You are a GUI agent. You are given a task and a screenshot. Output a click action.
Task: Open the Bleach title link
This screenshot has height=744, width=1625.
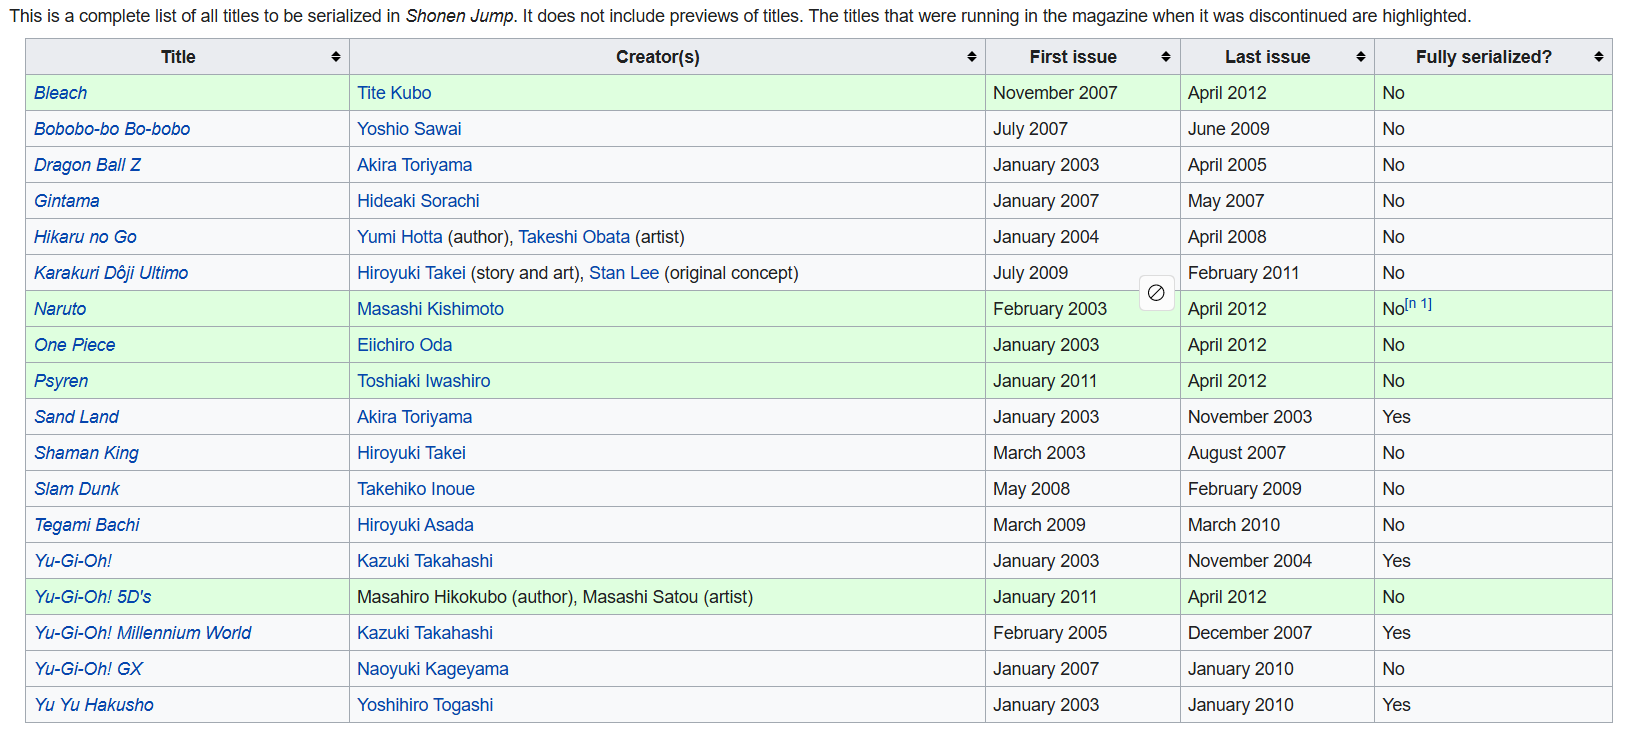(x=60, y=93)
